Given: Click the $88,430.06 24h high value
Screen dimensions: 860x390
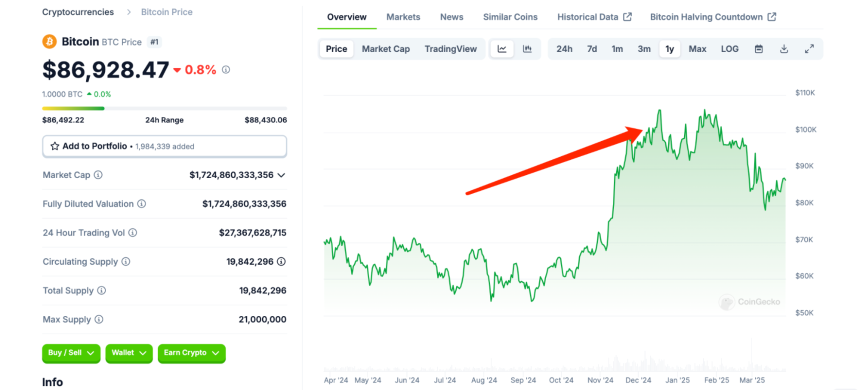Looking at the screenshot, I should (266, 120).
